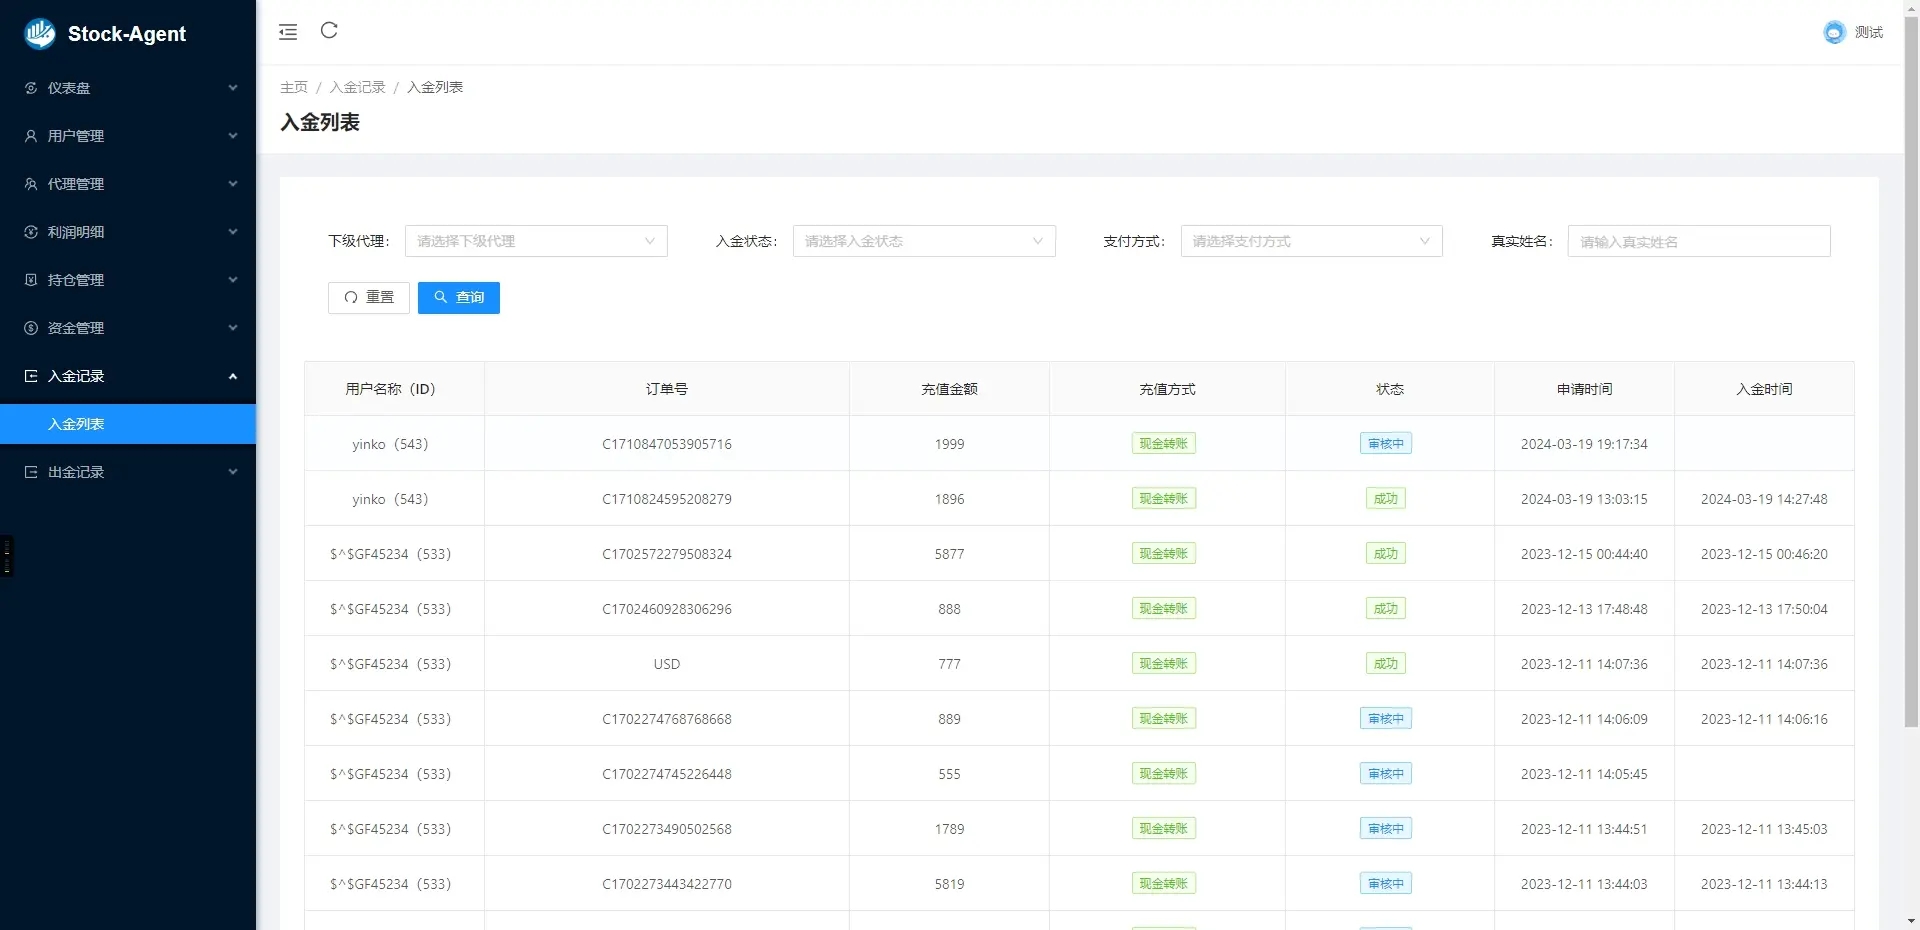
Task: Focus the 真实姓名 input field
Action: tap(1698, 241)
